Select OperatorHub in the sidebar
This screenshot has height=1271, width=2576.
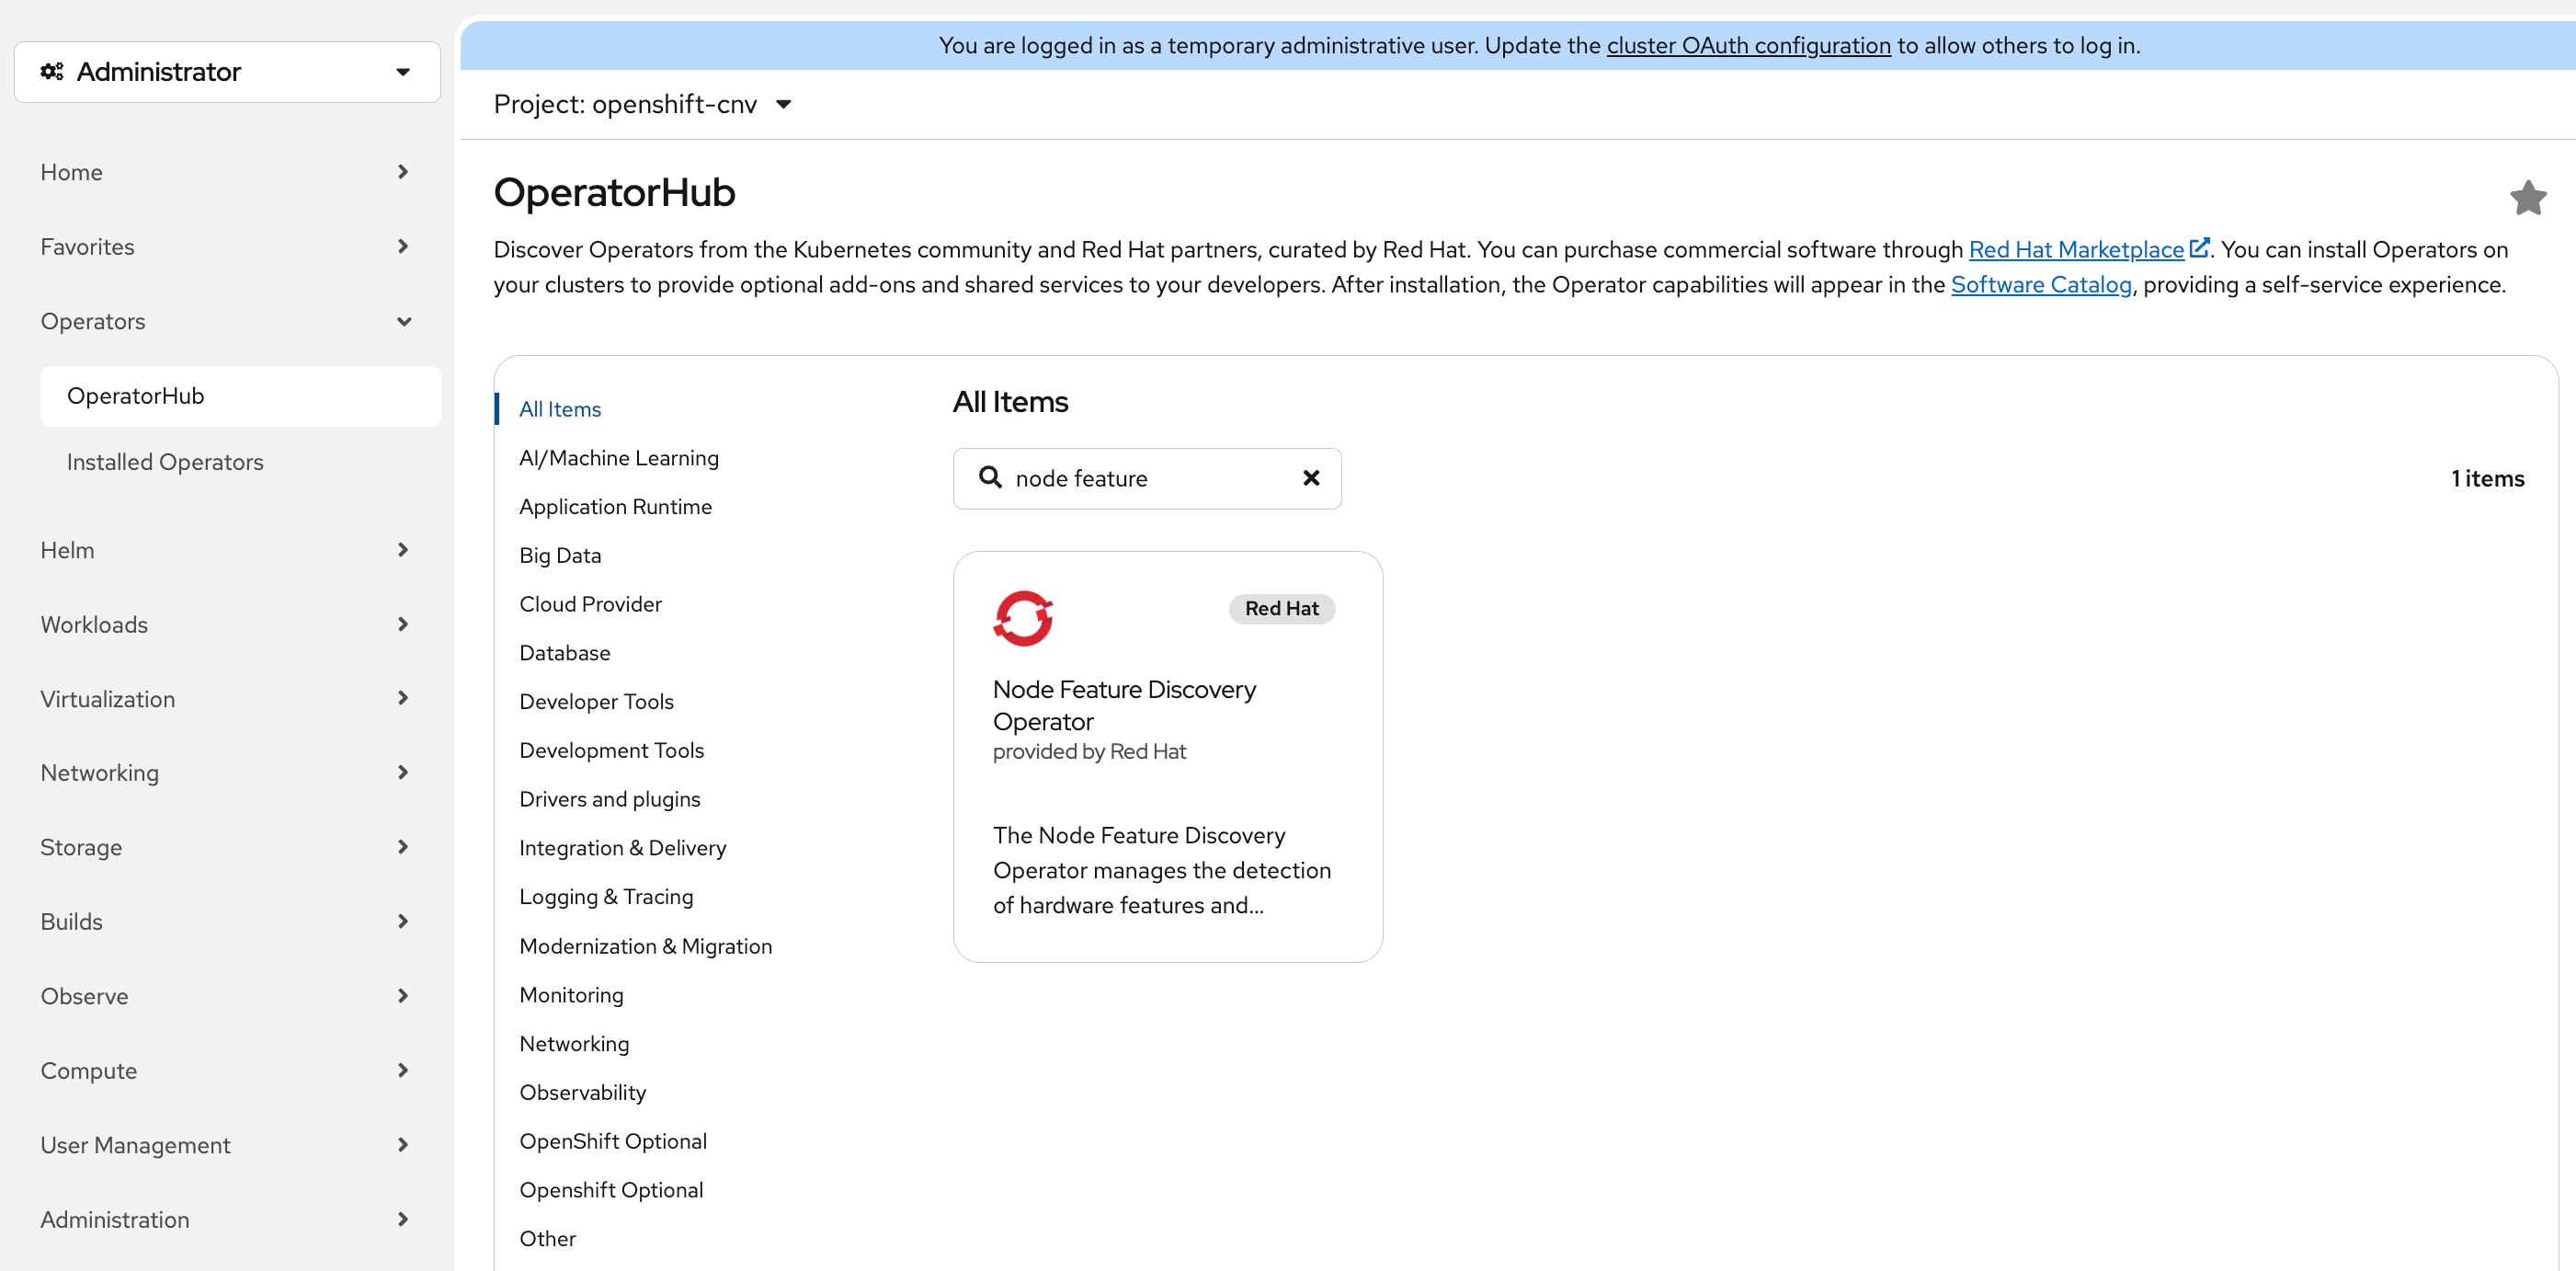pyautogui.click(x=240, y=396)
